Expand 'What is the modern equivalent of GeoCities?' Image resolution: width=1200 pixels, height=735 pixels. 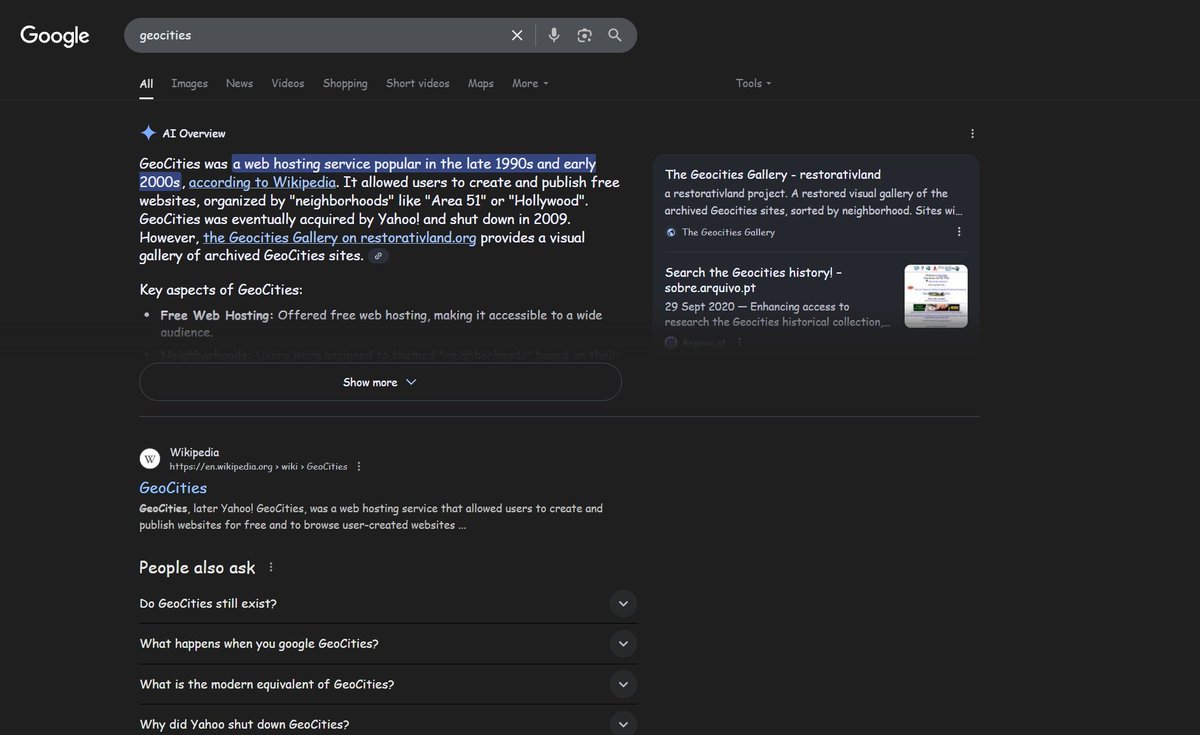click(388, 685)
